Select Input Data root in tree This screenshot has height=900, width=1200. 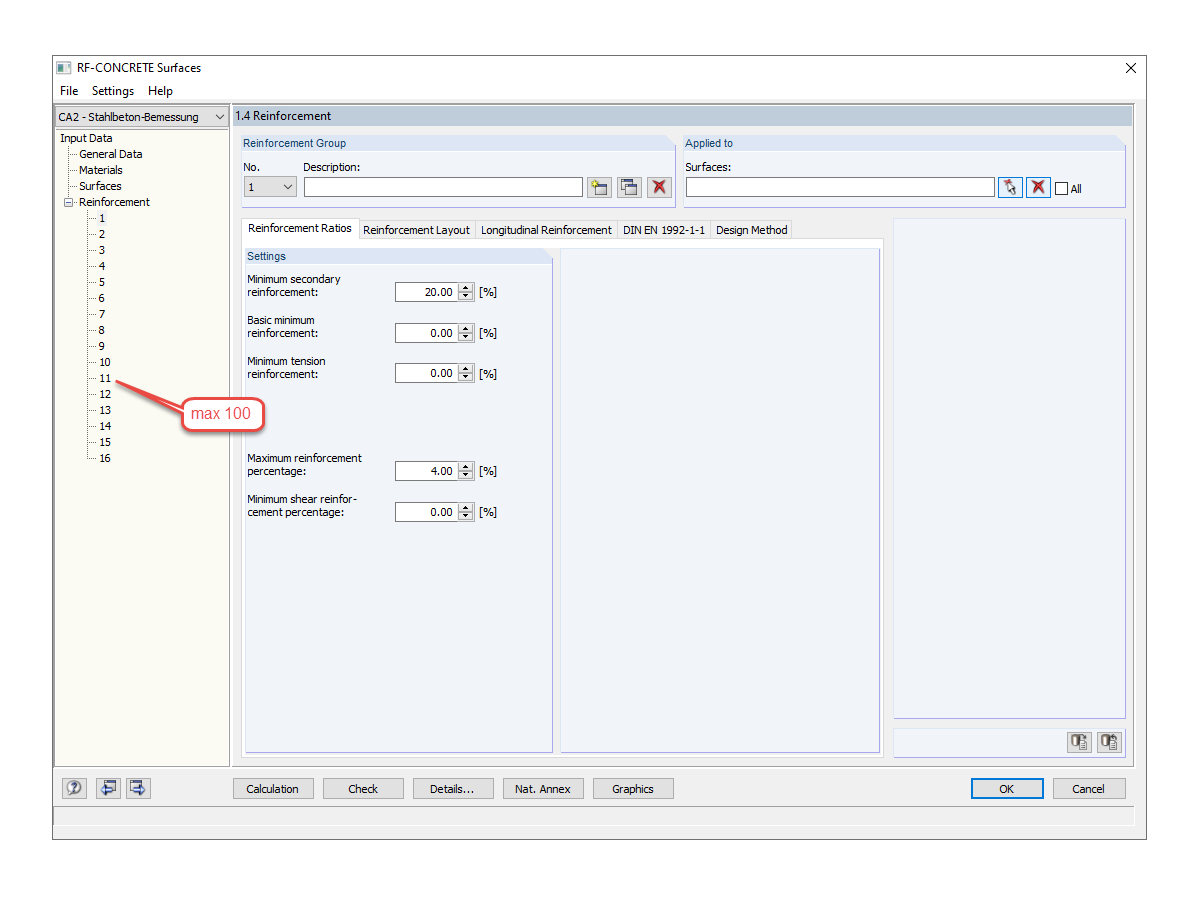86,138
